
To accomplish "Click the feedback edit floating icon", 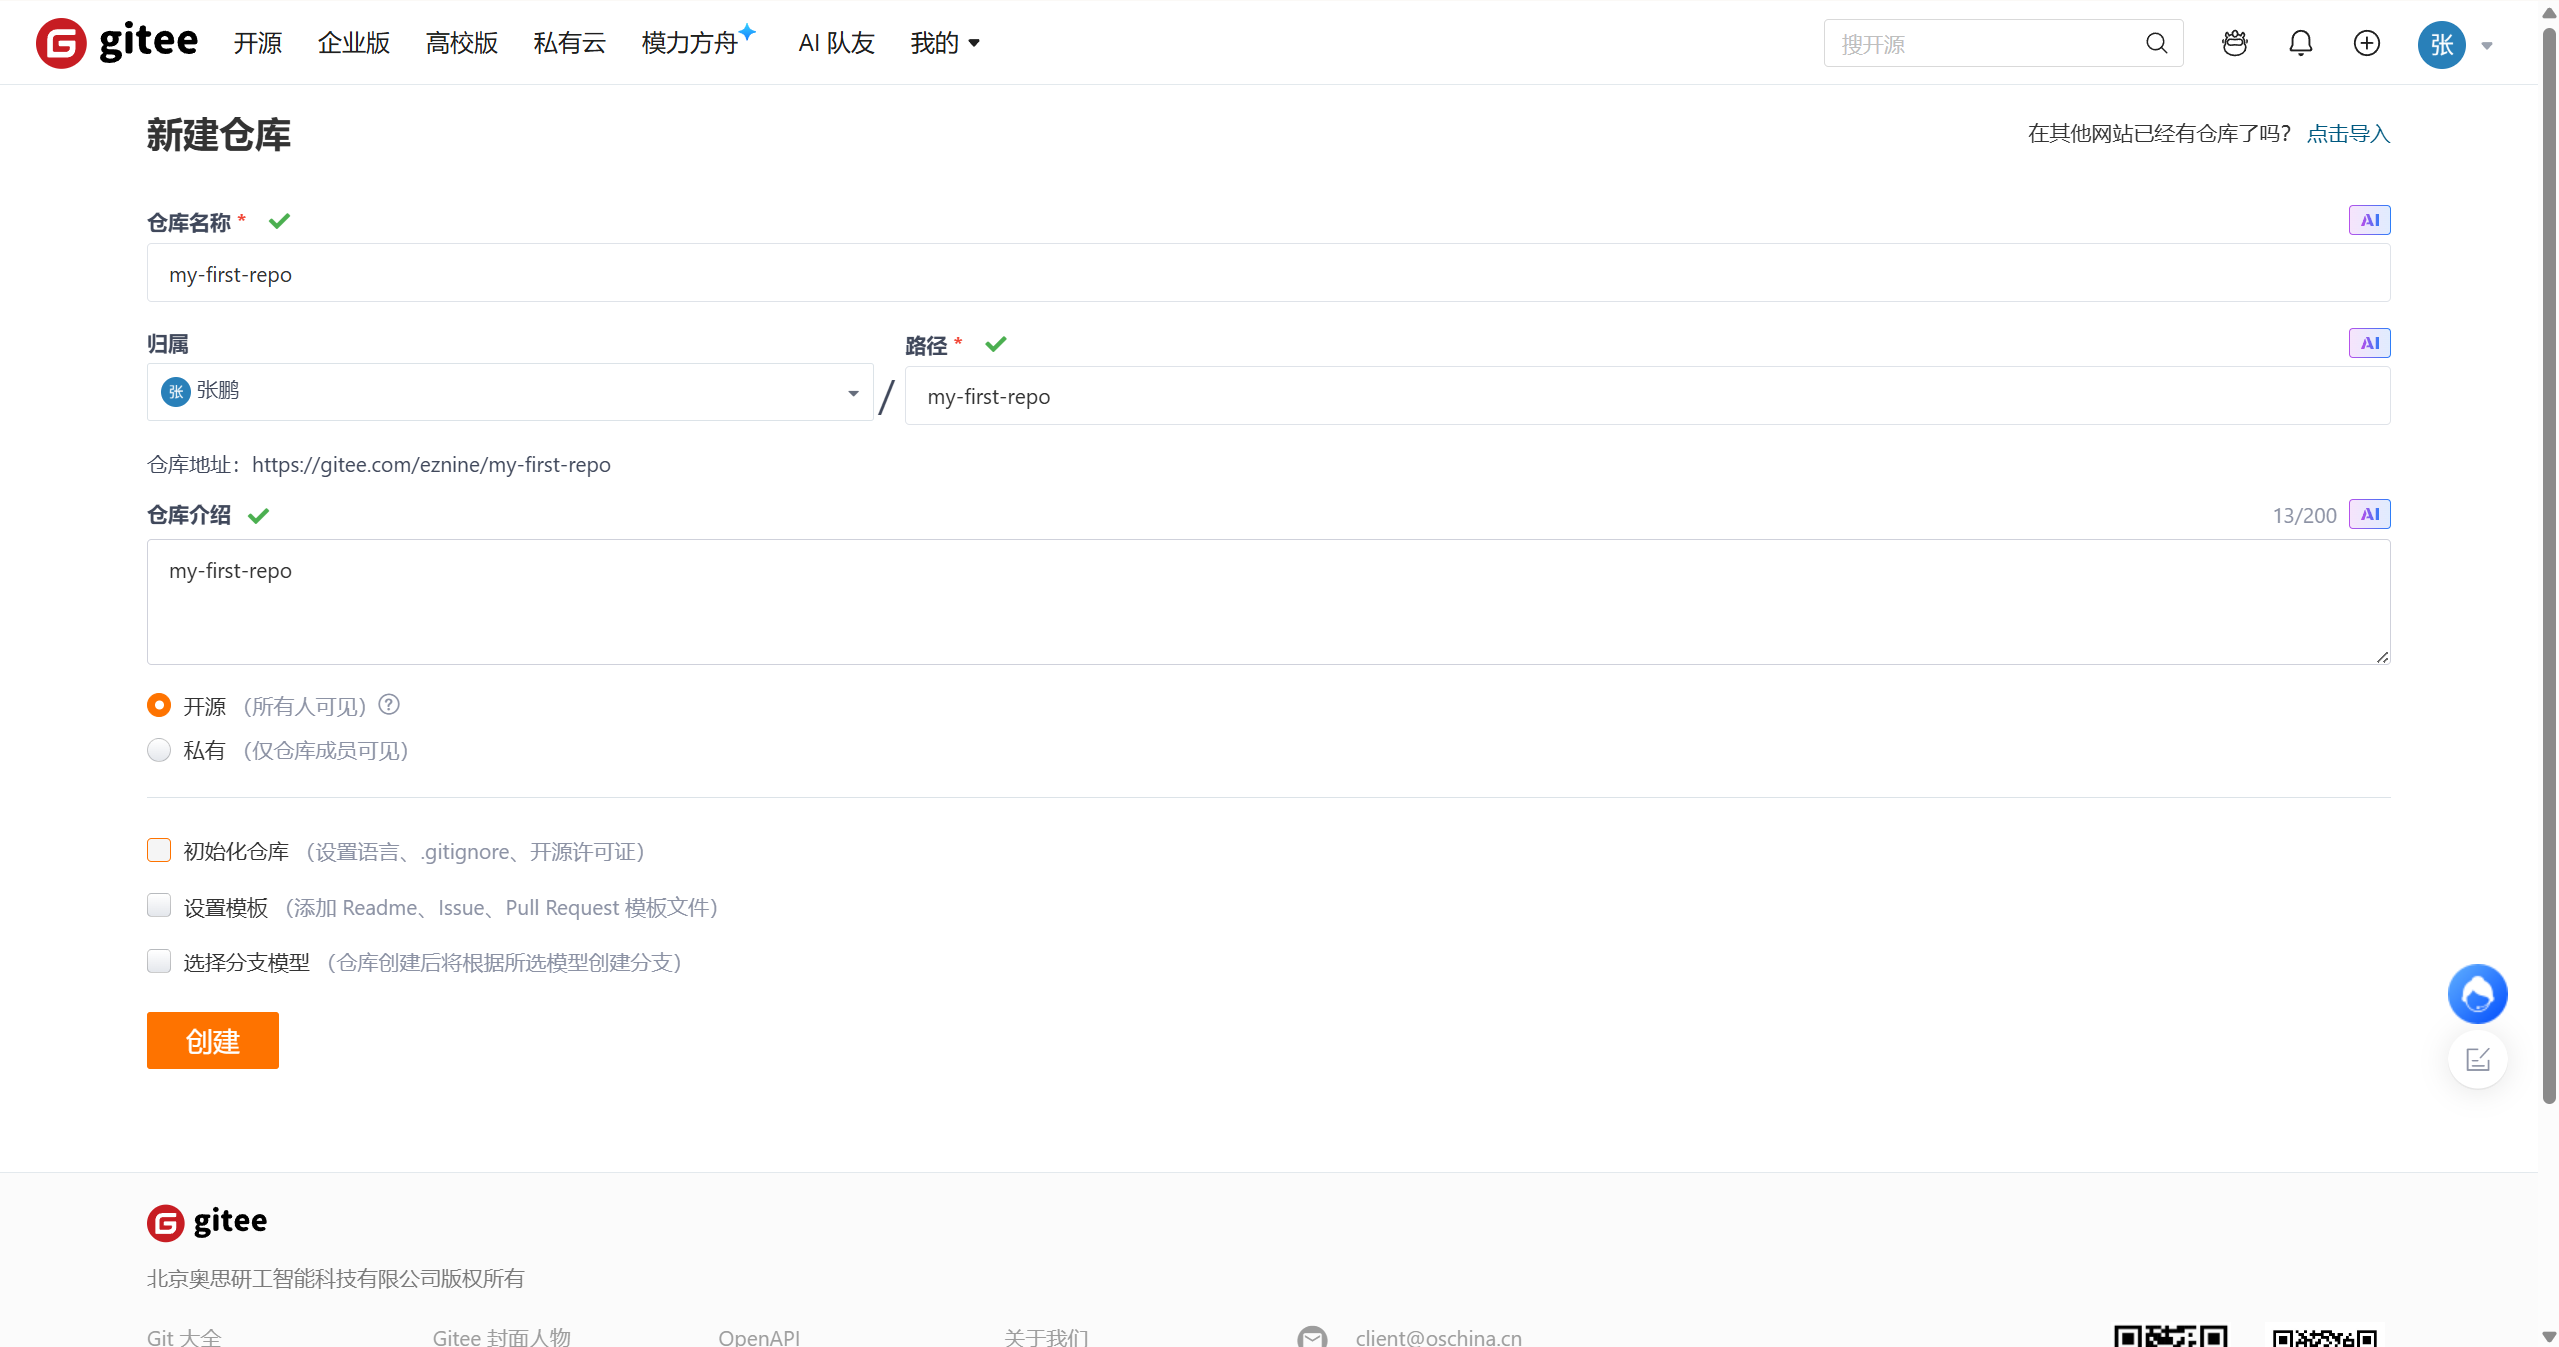I will (x=2477, y=1059).
